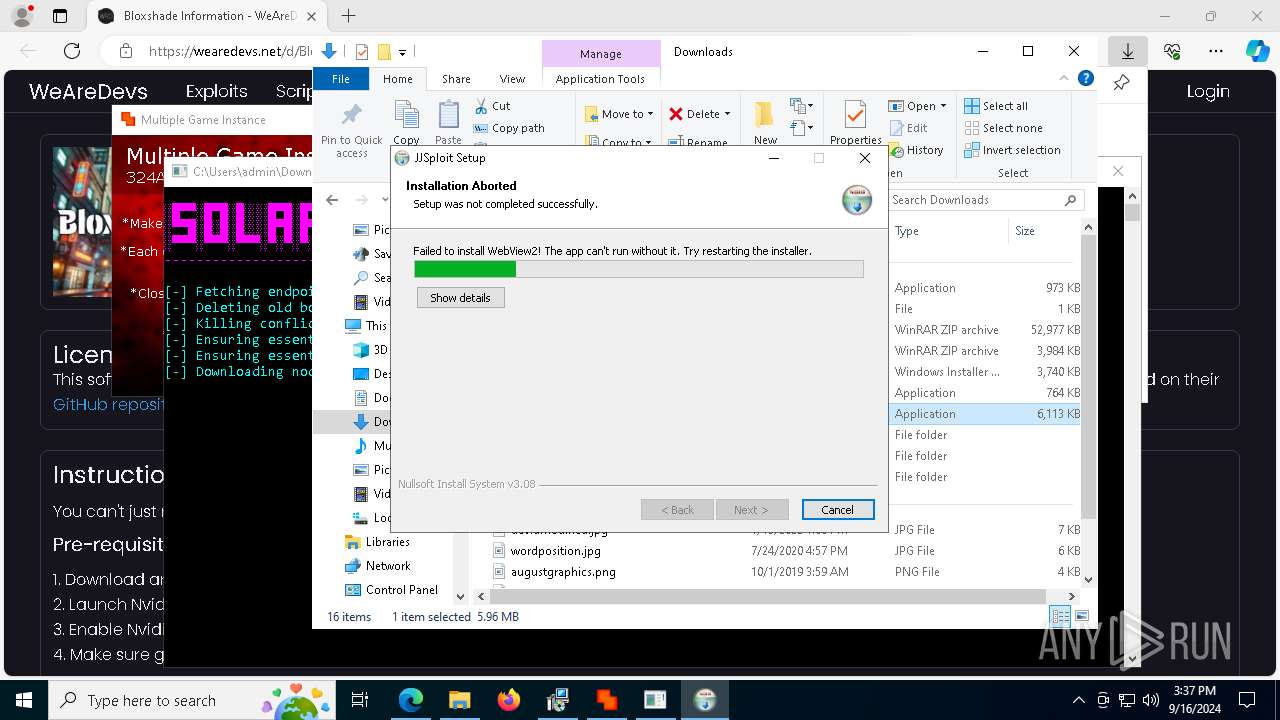Image resolution: width=1280 pixels, height=720 pixels.
Task: Click the WeAreDevs site logo link
Action: 88,91
